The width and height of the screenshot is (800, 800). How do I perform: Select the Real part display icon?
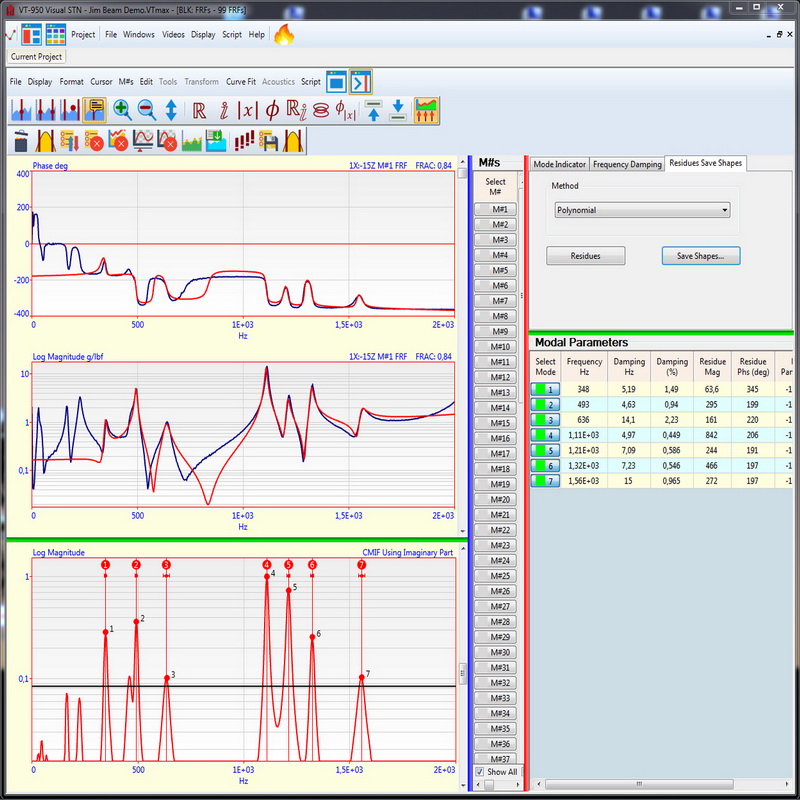pos(200,110)
